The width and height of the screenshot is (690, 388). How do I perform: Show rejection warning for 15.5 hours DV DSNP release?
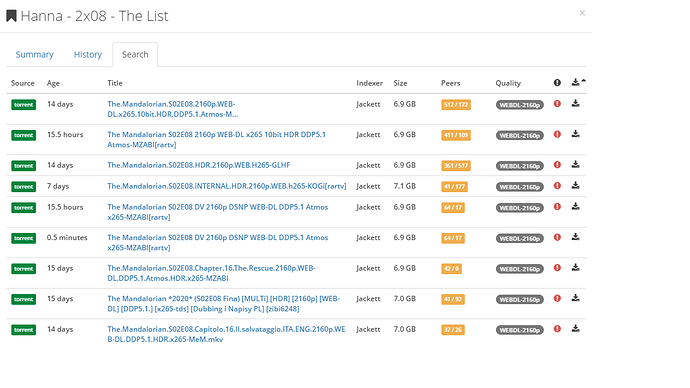click(557, 207)
